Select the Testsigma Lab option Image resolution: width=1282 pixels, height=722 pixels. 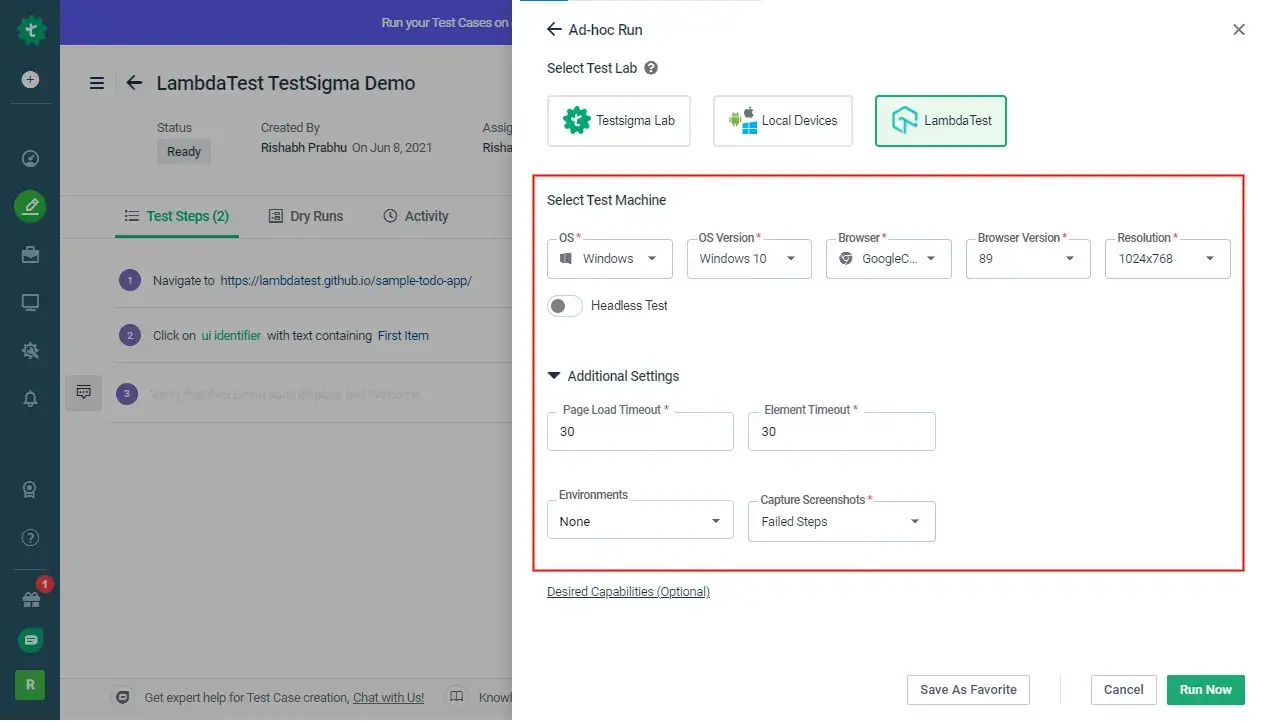[x=619, y=121]
